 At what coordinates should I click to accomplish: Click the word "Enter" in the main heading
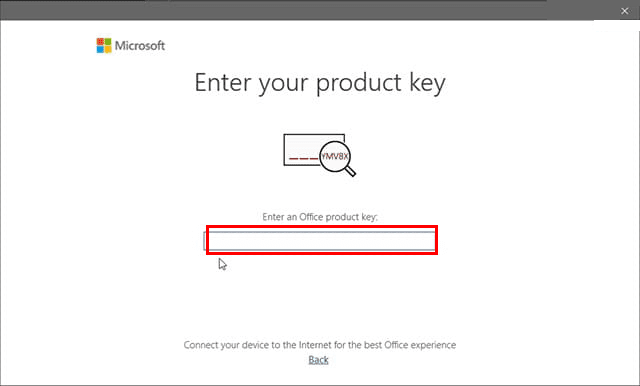pos(222,82)
